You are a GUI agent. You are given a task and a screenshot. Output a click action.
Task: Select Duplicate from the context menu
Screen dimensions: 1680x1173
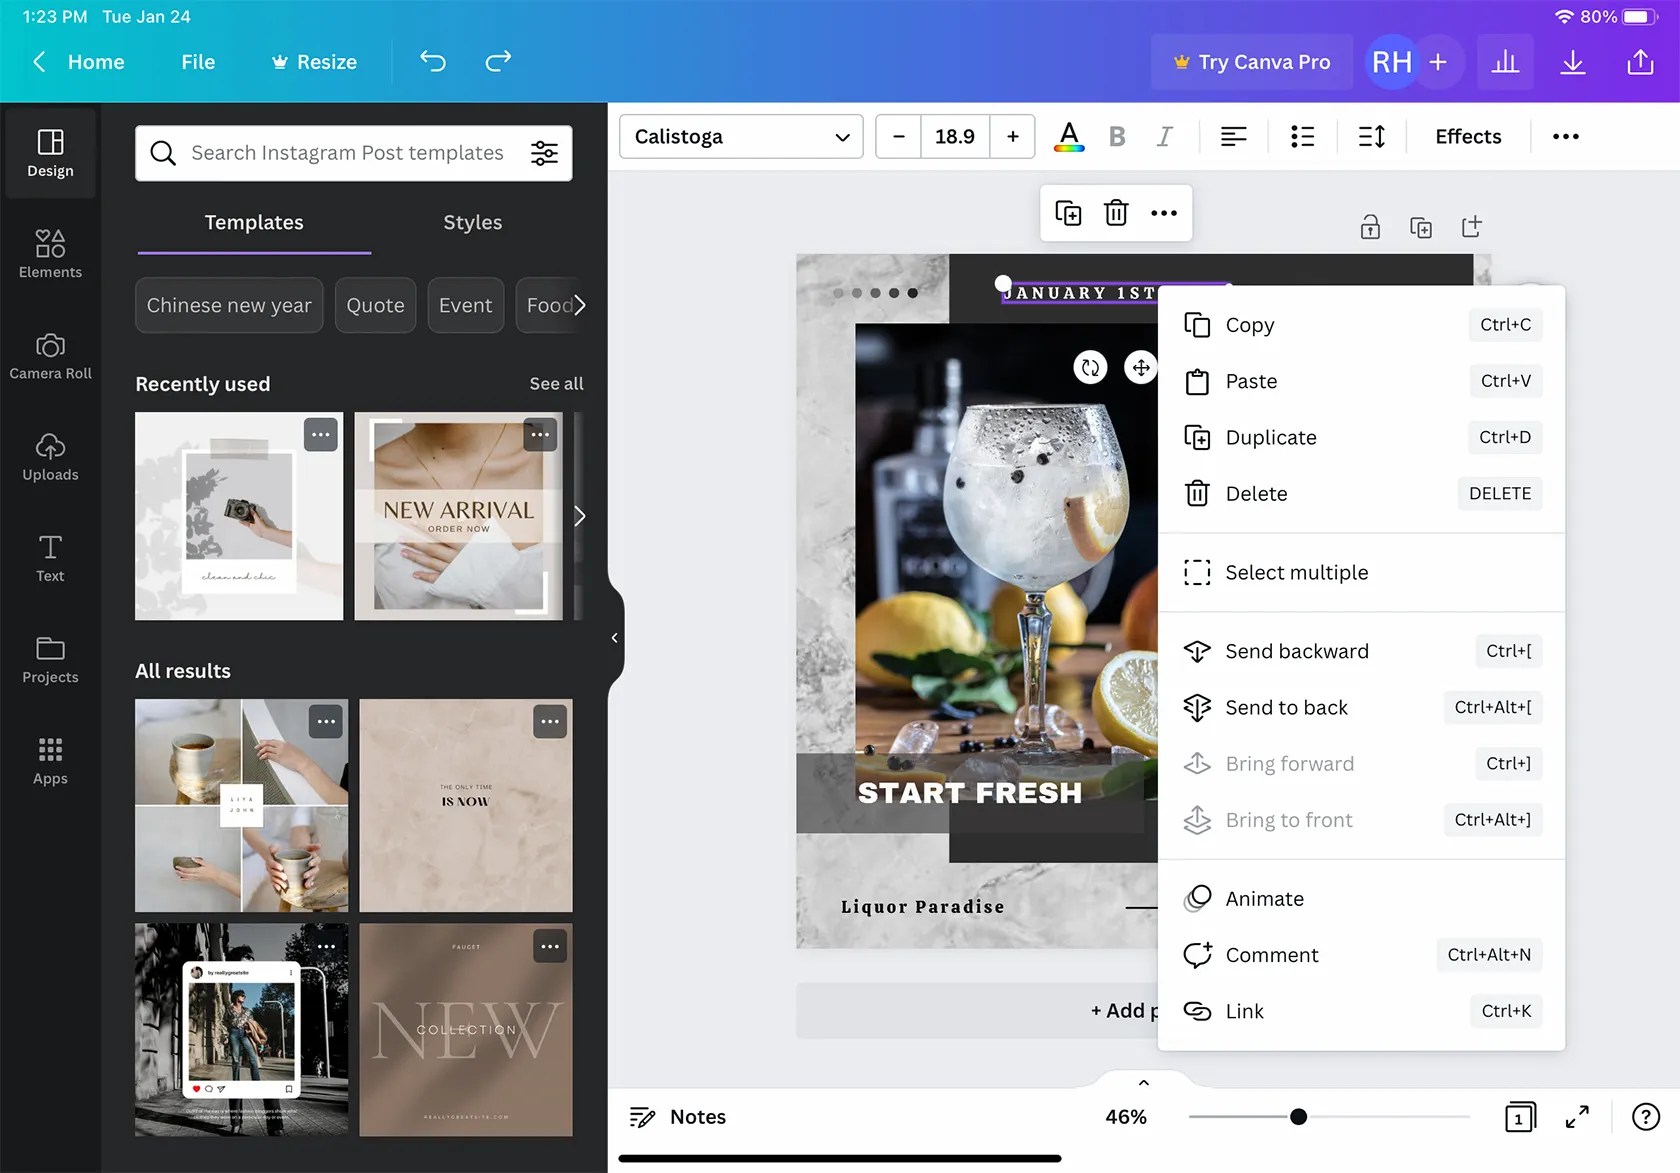point(1270,437)
